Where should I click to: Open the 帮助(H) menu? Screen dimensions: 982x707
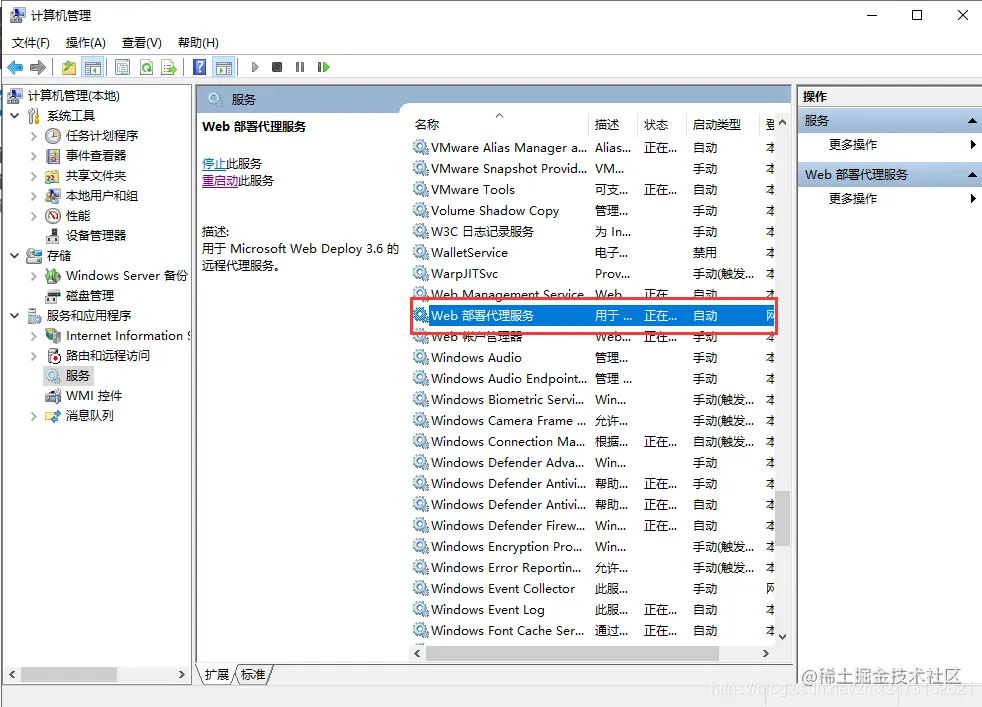click(x=198, y=43)
